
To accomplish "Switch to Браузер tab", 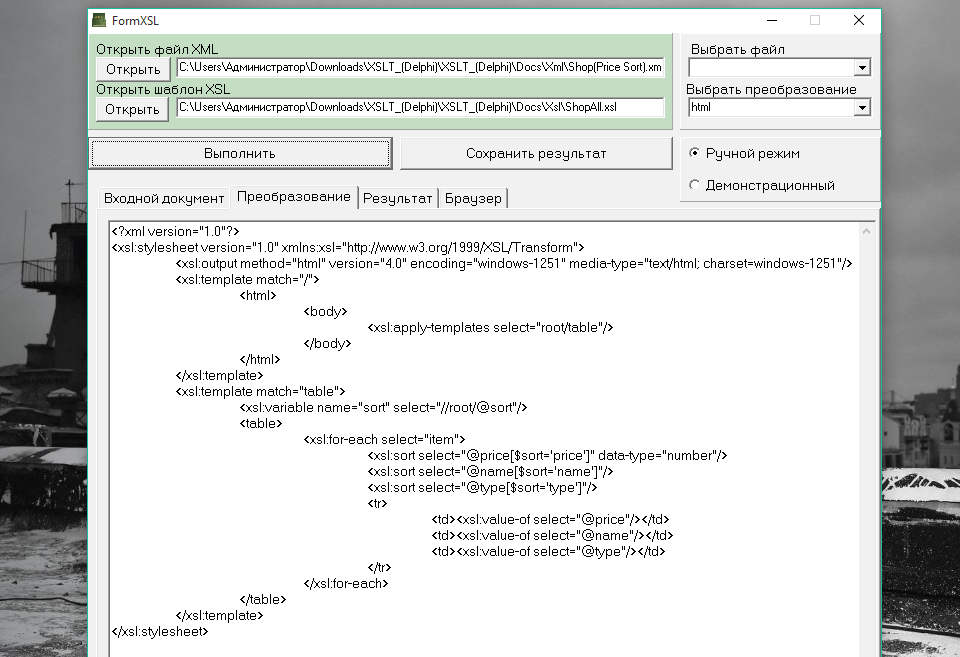I will point(473,198).
